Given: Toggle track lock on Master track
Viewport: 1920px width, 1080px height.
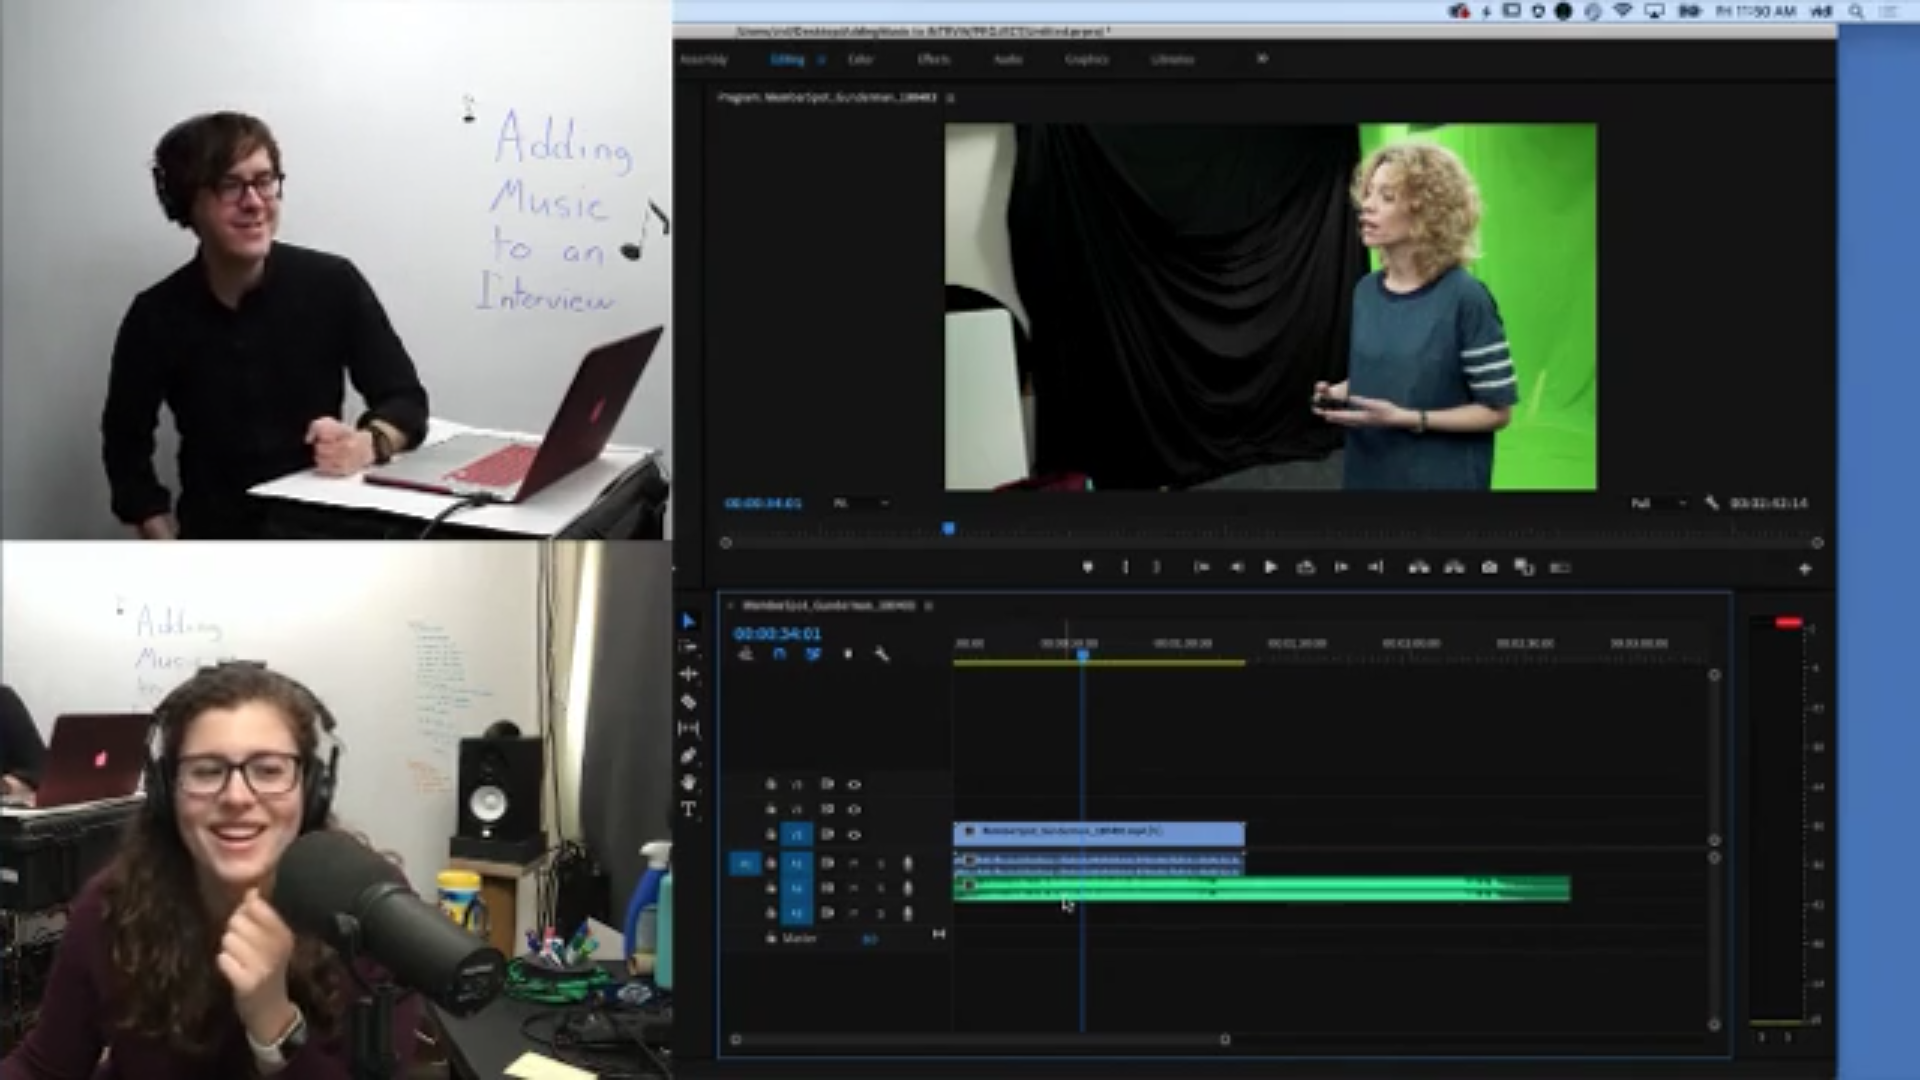Looking at the screenshot, I should 771,938.
